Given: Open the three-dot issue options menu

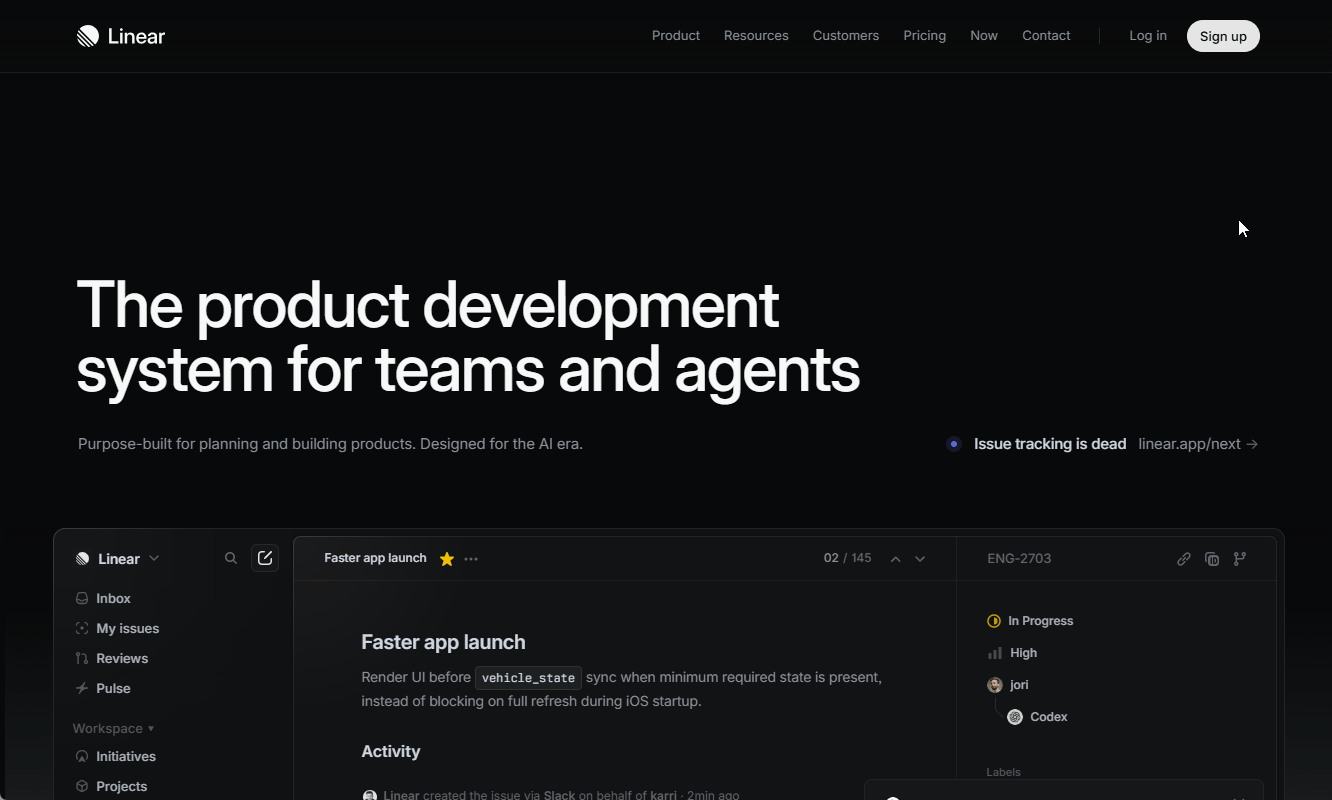Looking at the screenshot, I should coord(471,559).
